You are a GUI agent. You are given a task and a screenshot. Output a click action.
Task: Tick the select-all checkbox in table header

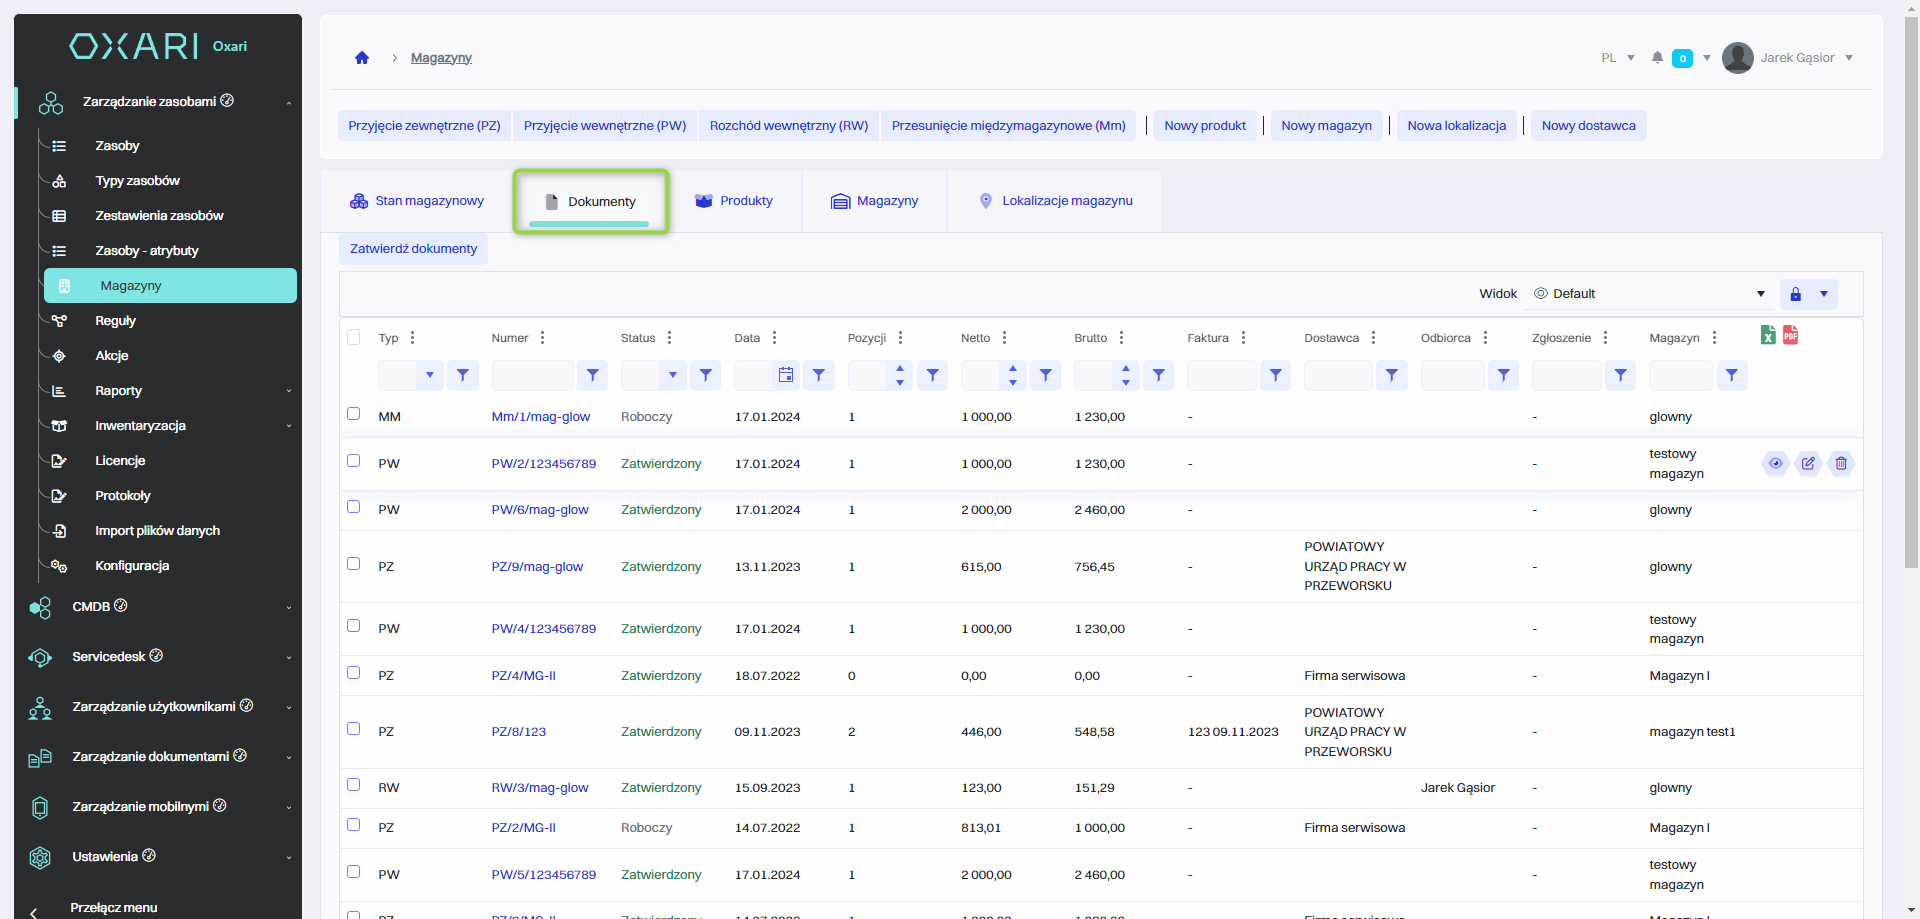point(353,337)
